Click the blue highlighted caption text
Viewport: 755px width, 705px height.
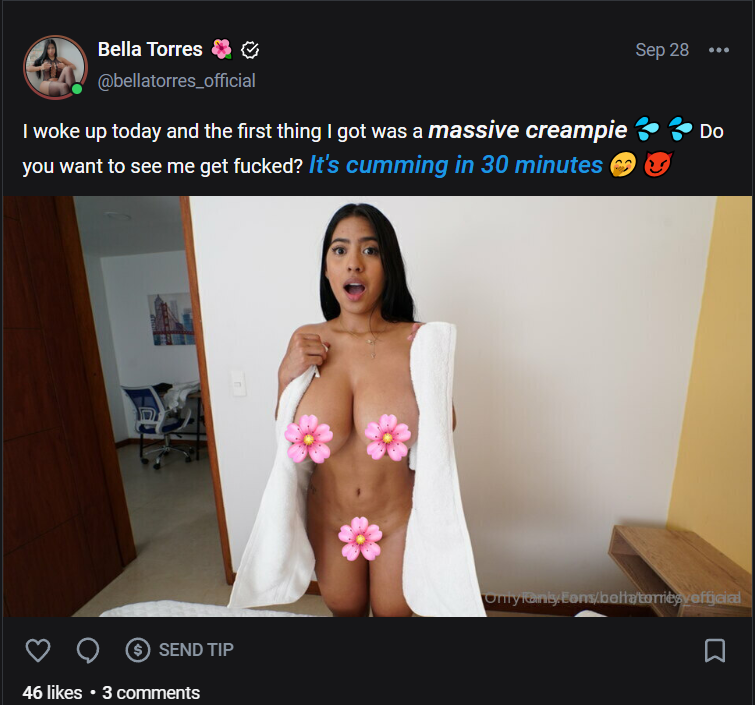tap(455, 165)
